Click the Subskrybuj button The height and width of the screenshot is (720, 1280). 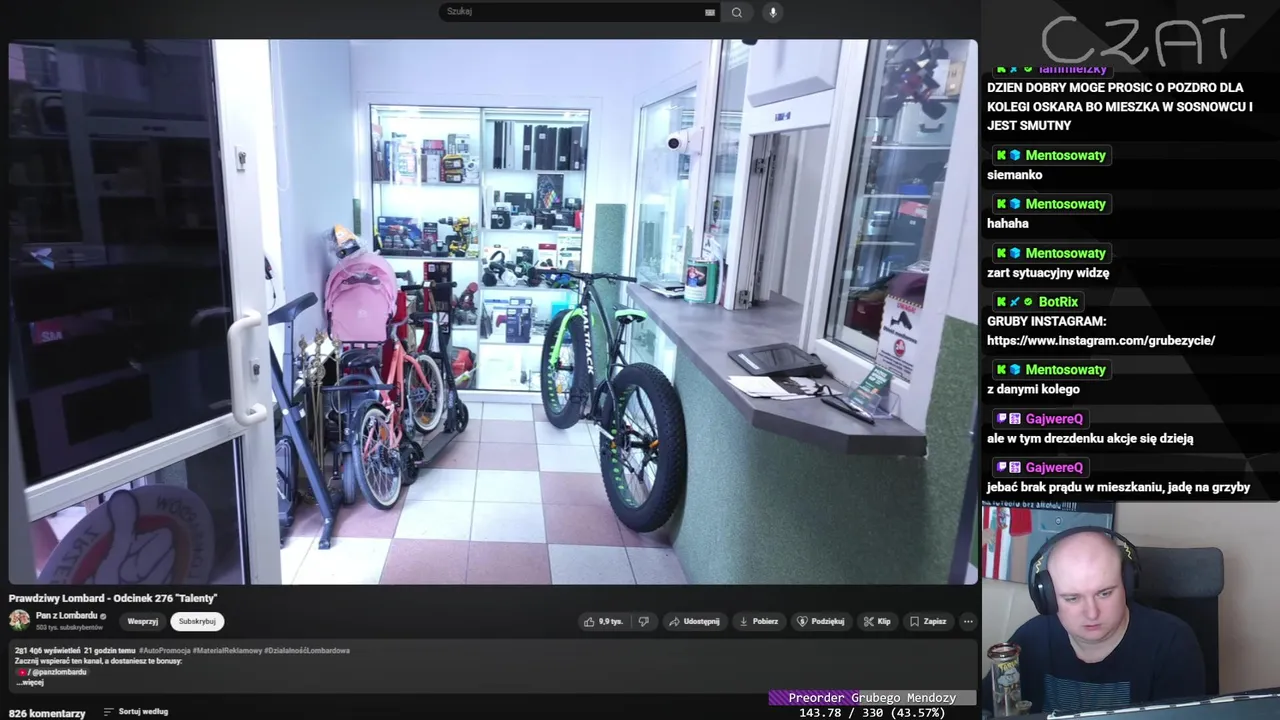click(x=197, y=621)
